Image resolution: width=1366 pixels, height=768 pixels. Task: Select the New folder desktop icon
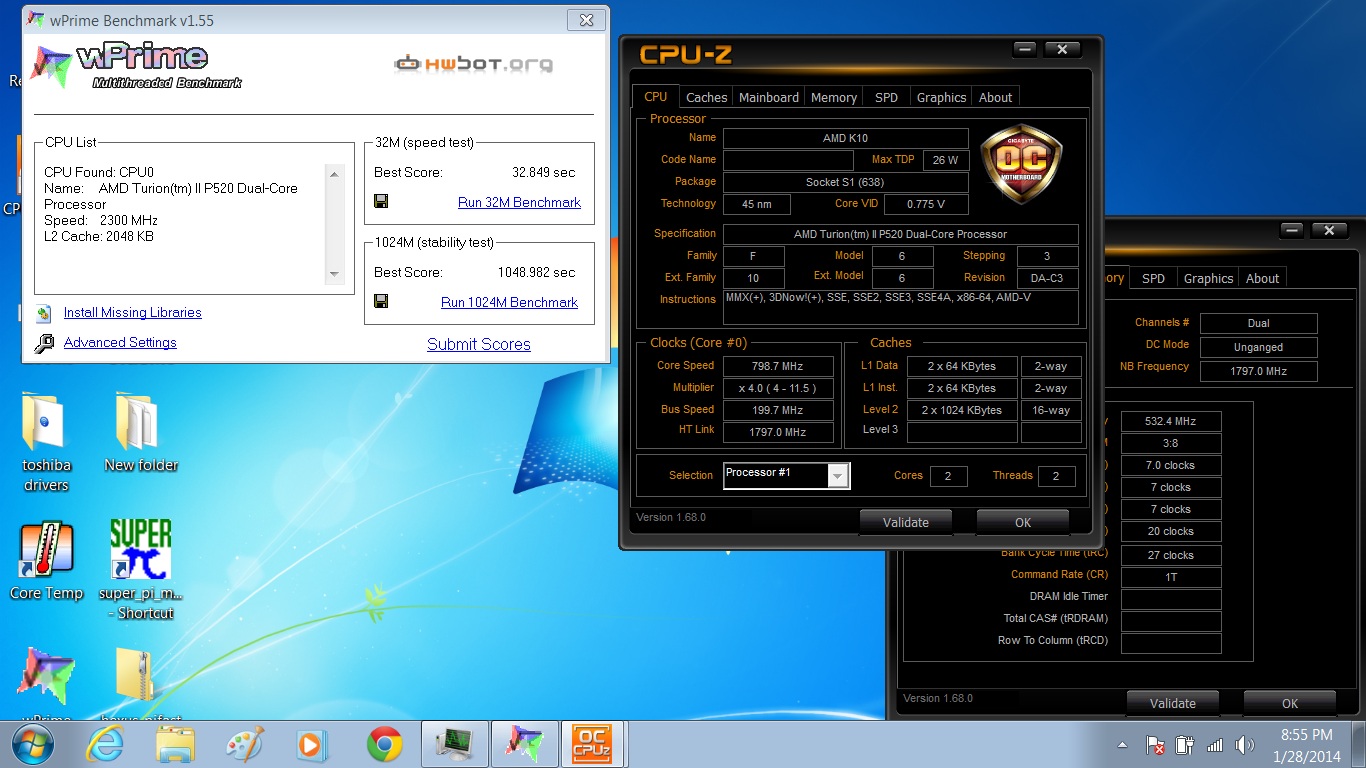[x=139, y=432]
